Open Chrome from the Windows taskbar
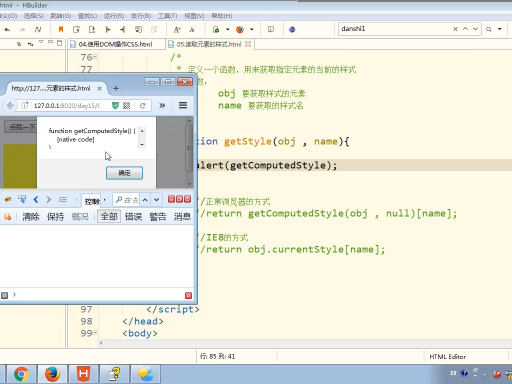512x384 pixels. click(x=21, y=374)
